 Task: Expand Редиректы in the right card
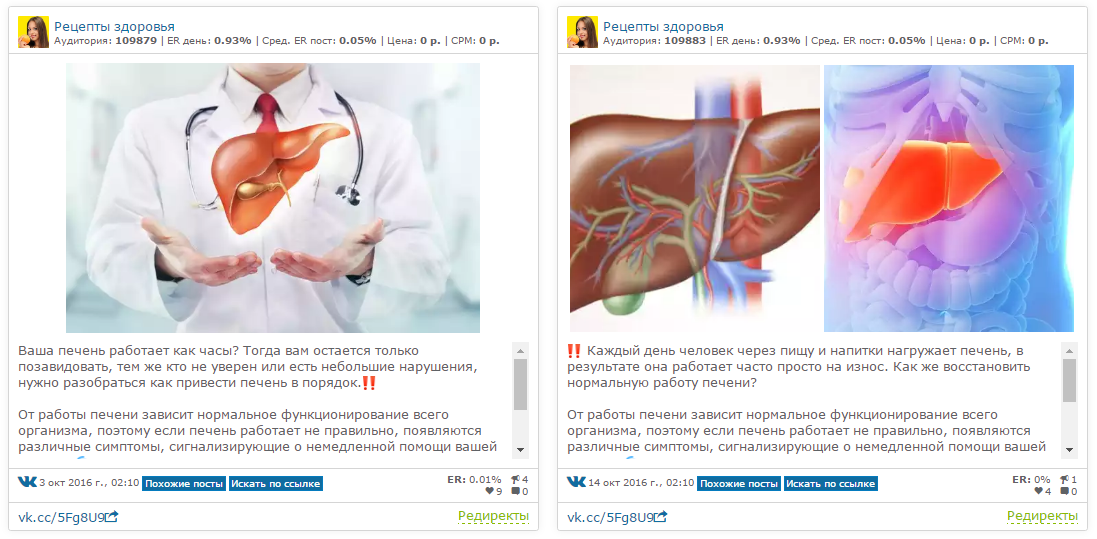(x=1042, y=517)
